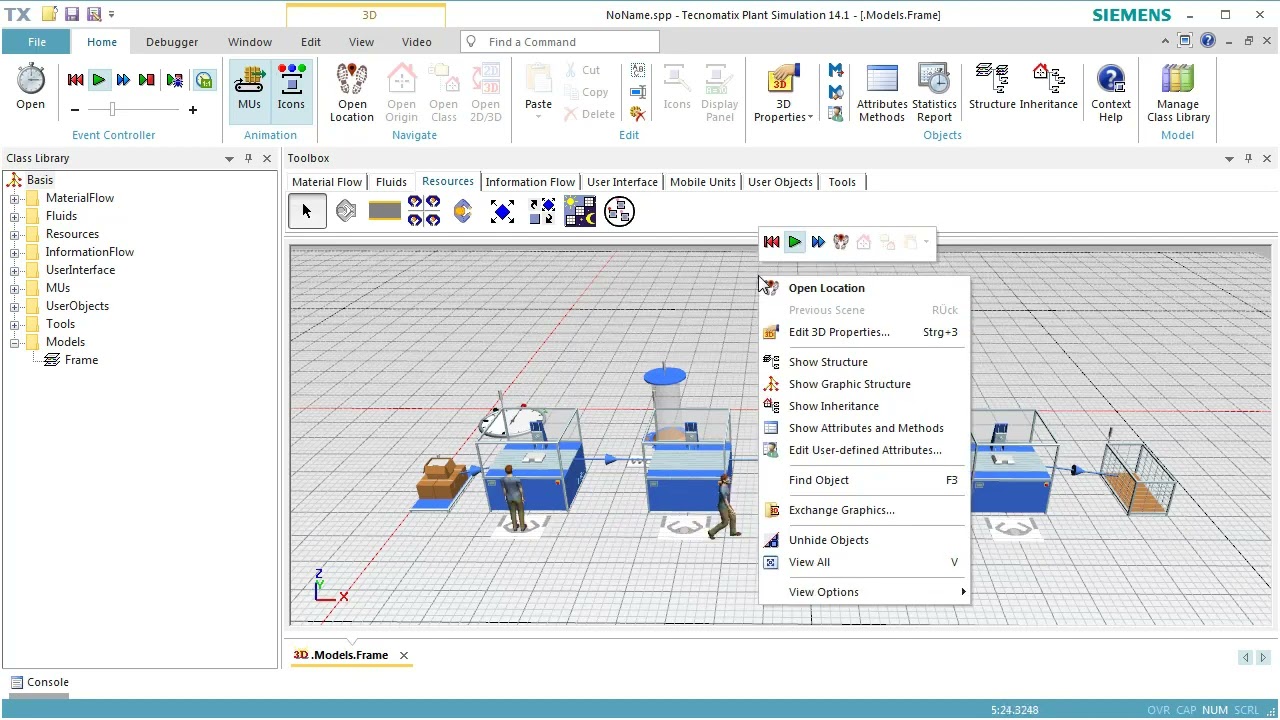Reset simulation in ribbon Event Controller

(x=75, y=80)
